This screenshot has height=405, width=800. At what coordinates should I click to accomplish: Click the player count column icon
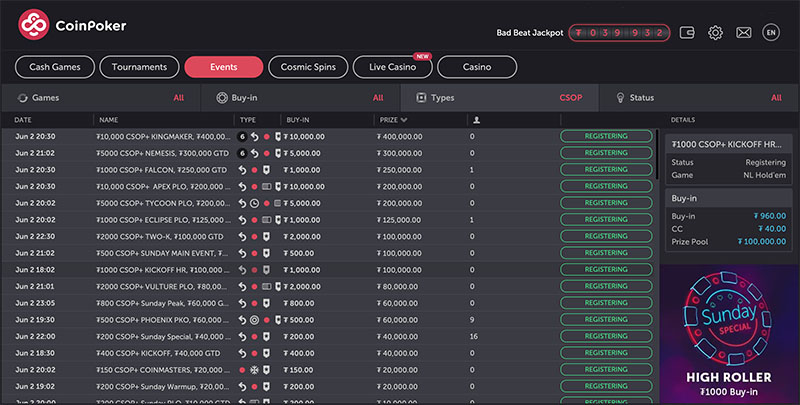476,120
